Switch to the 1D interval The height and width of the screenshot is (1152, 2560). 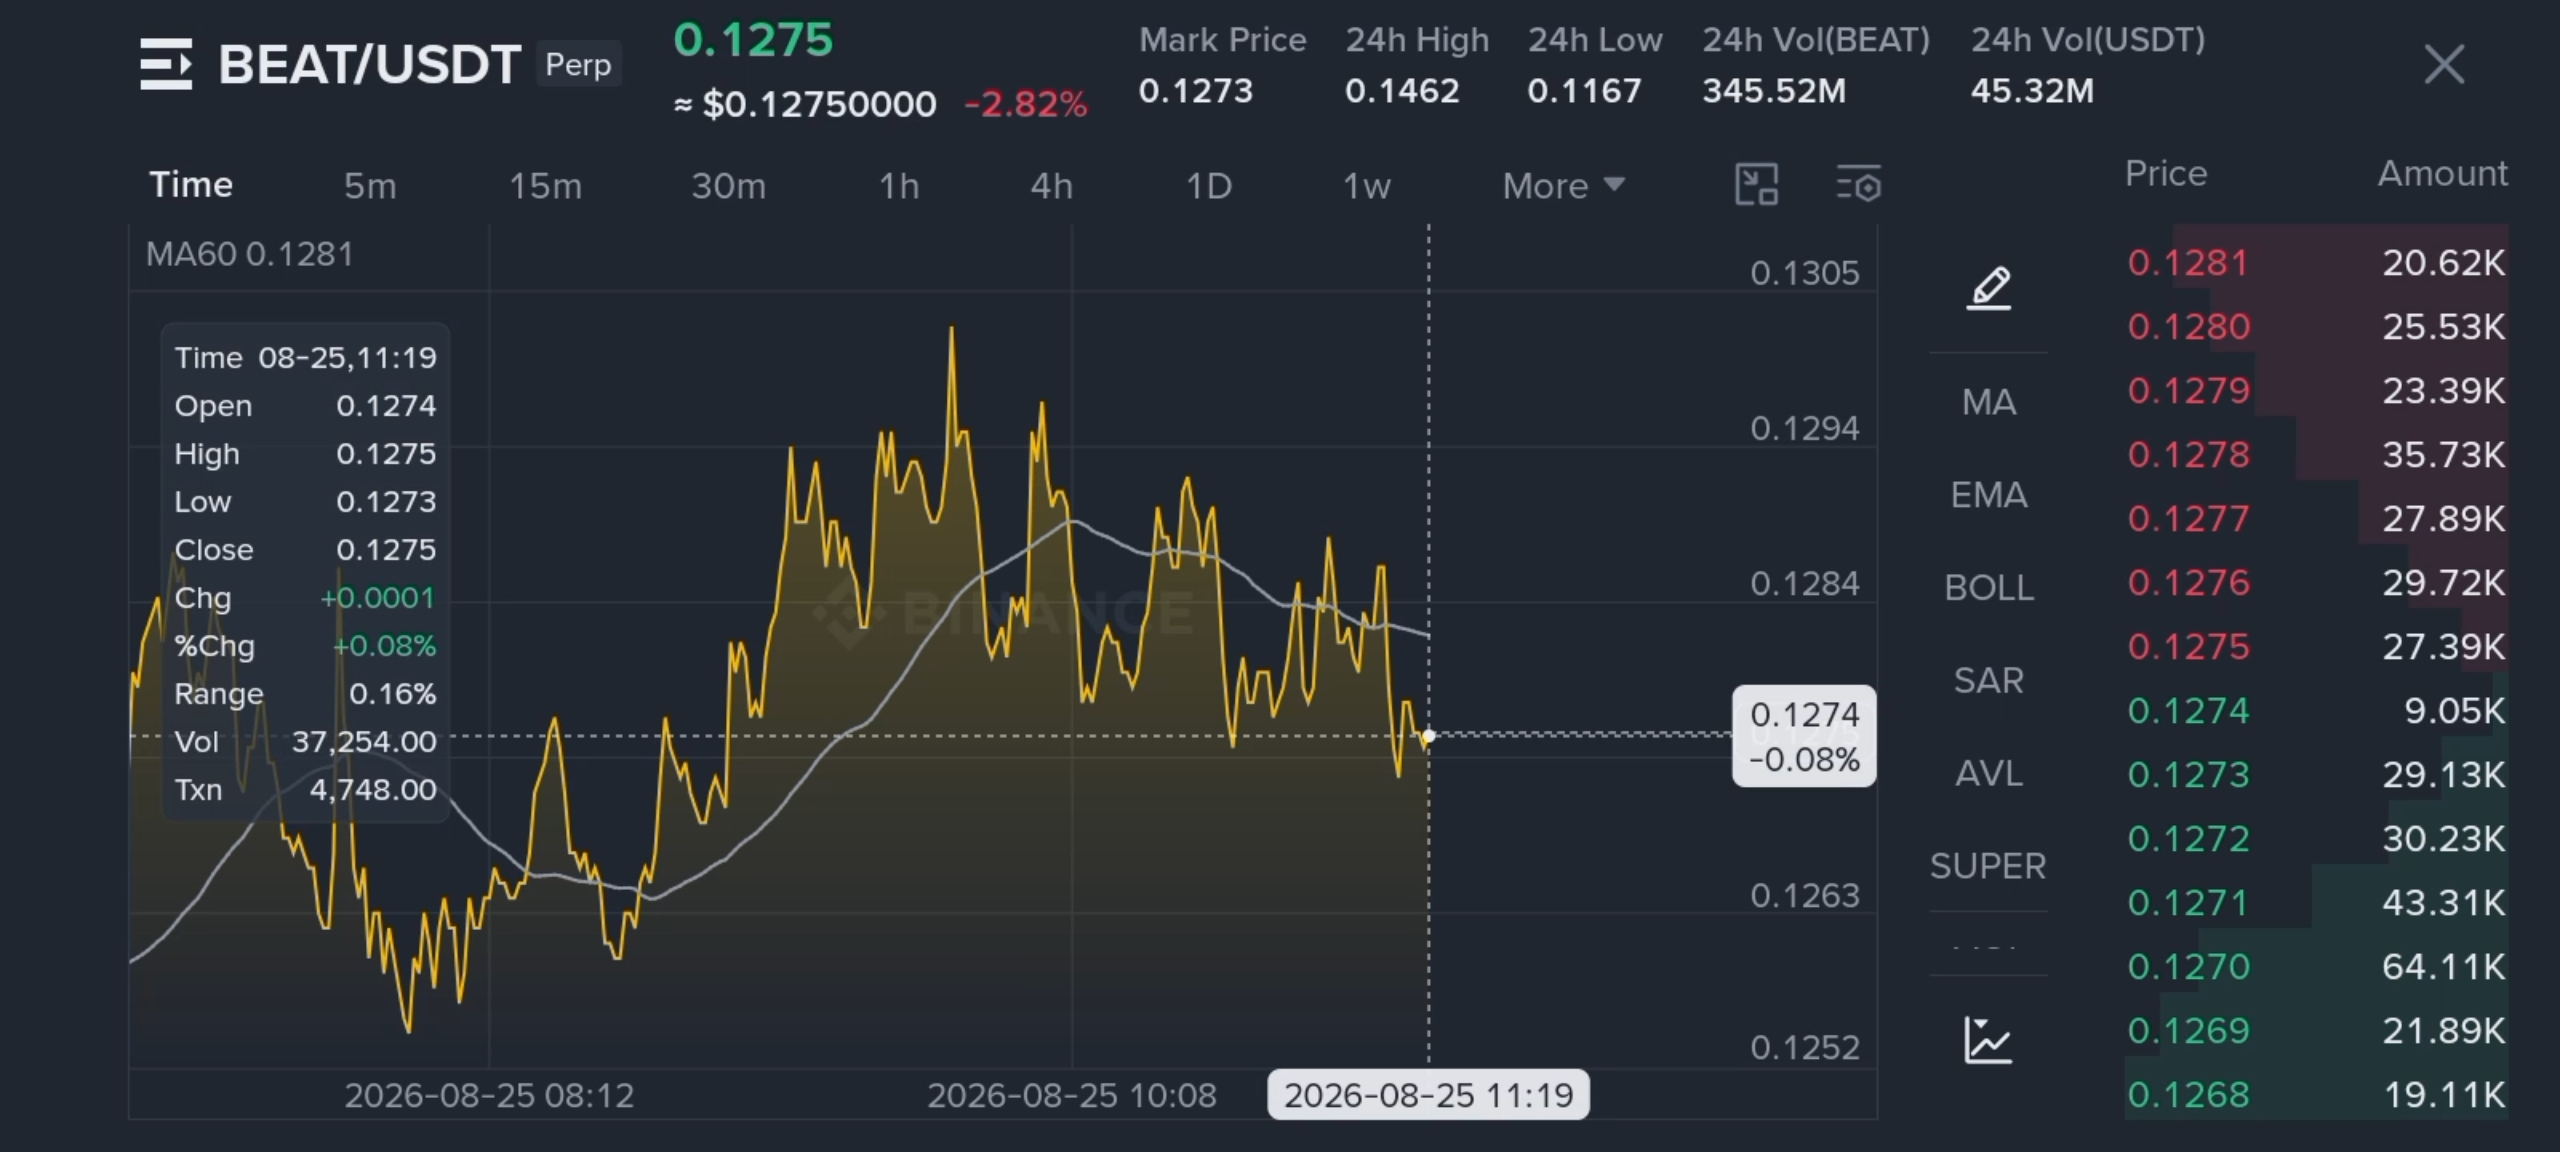click(1209, 186)
